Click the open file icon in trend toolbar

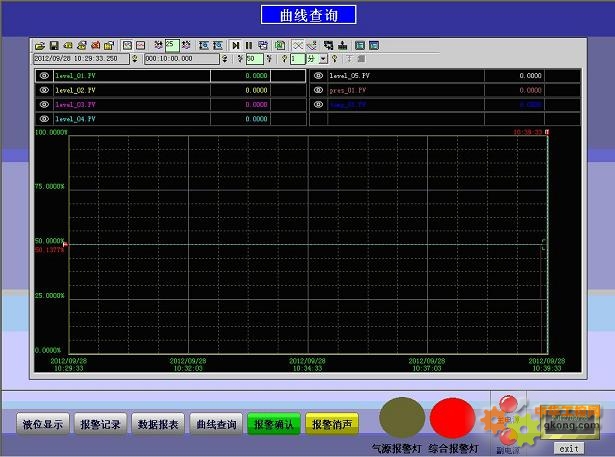[x=41, y=46]
